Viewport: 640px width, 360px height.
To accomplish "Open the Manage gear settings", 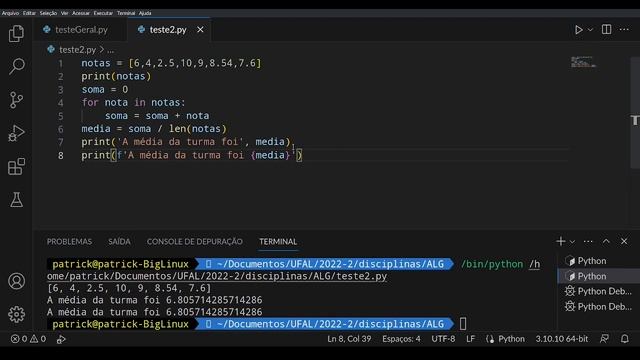I will pos(16,314).
